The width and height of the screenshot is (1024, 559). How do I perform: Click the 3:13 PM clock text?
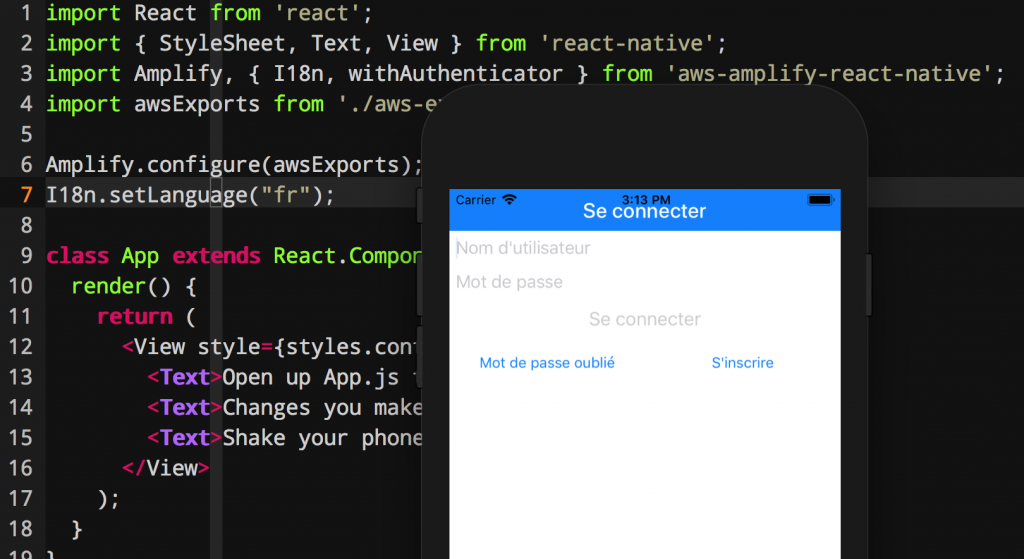click(x=646, y=199)
